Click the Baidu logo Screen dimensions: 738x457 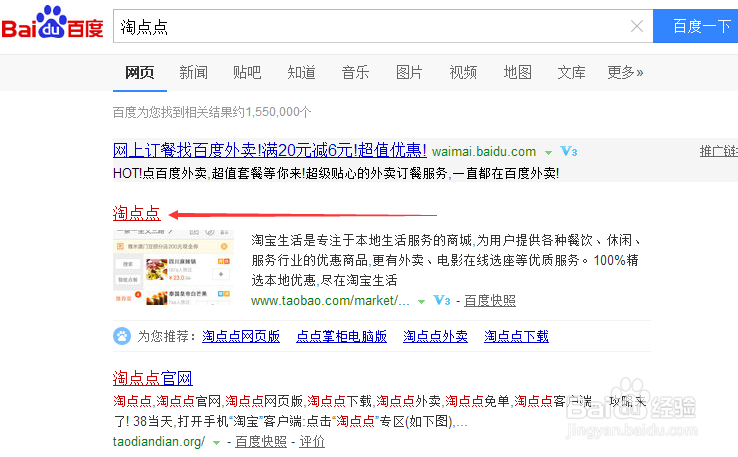click(52, 23)
